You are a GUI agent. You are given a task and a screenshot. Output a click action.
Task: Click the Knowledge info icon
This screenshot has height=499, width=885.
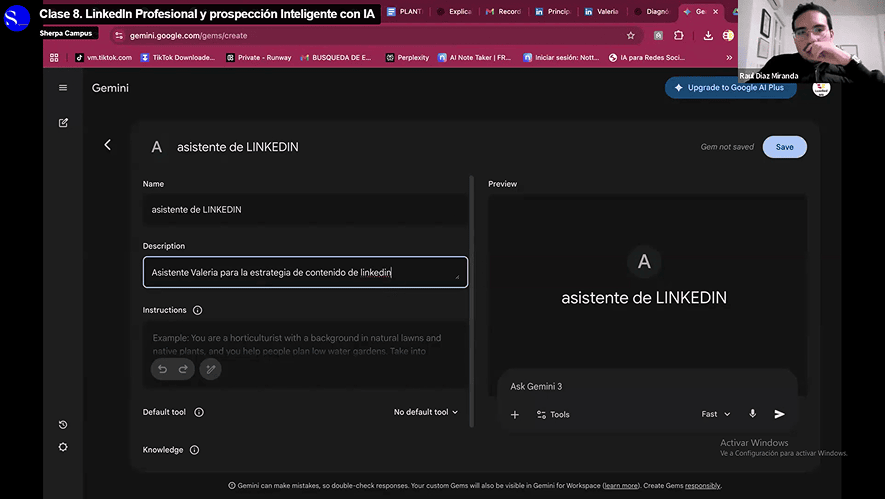(x=194, y=450)
